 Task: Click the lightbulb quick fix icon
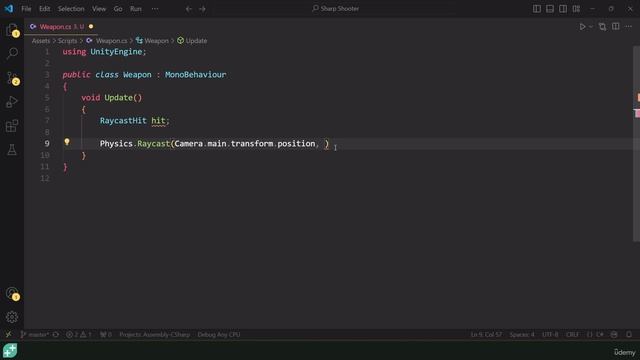(67, 142)
